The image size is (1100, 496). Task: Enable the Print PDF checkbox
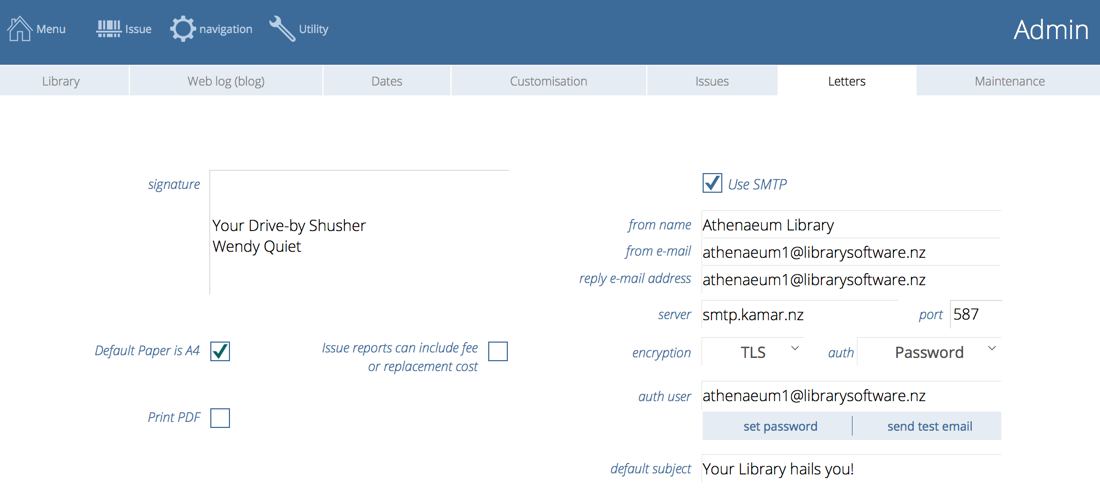(x=220, y=417)
